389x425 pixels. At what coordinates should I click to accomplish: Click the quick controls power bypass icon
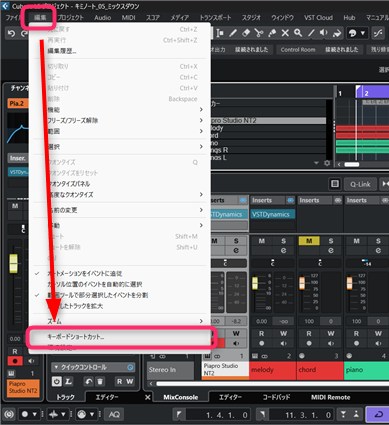pyautogui.click(x=57, y=381)
